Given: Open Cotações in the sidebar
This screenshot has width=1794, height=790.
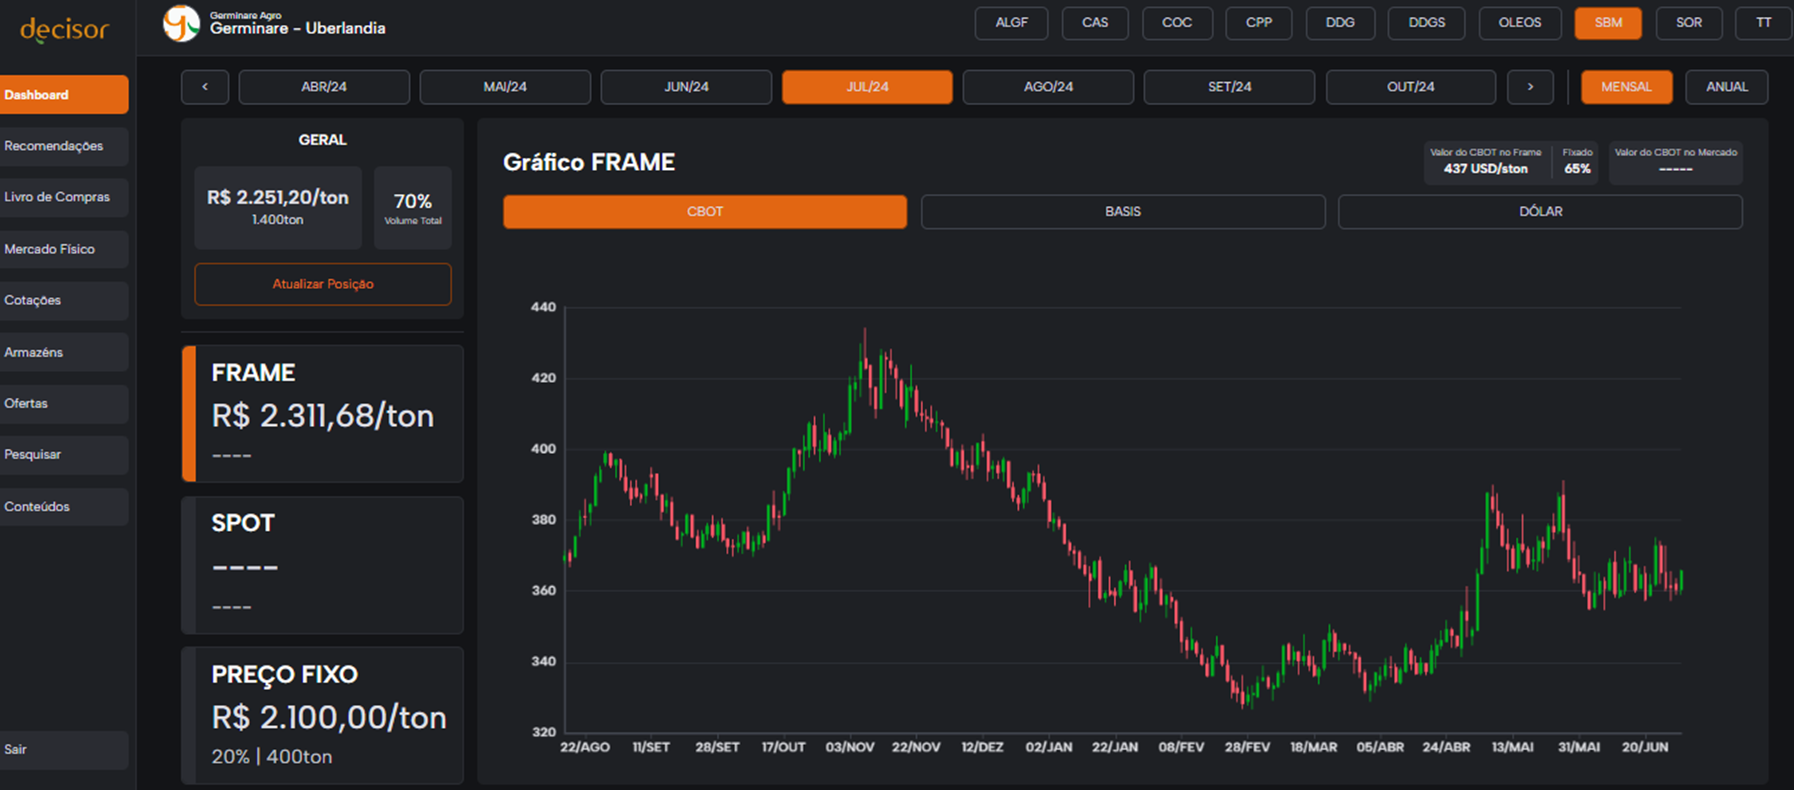Looking at the screenshot, I should click(x=64, y=300).
